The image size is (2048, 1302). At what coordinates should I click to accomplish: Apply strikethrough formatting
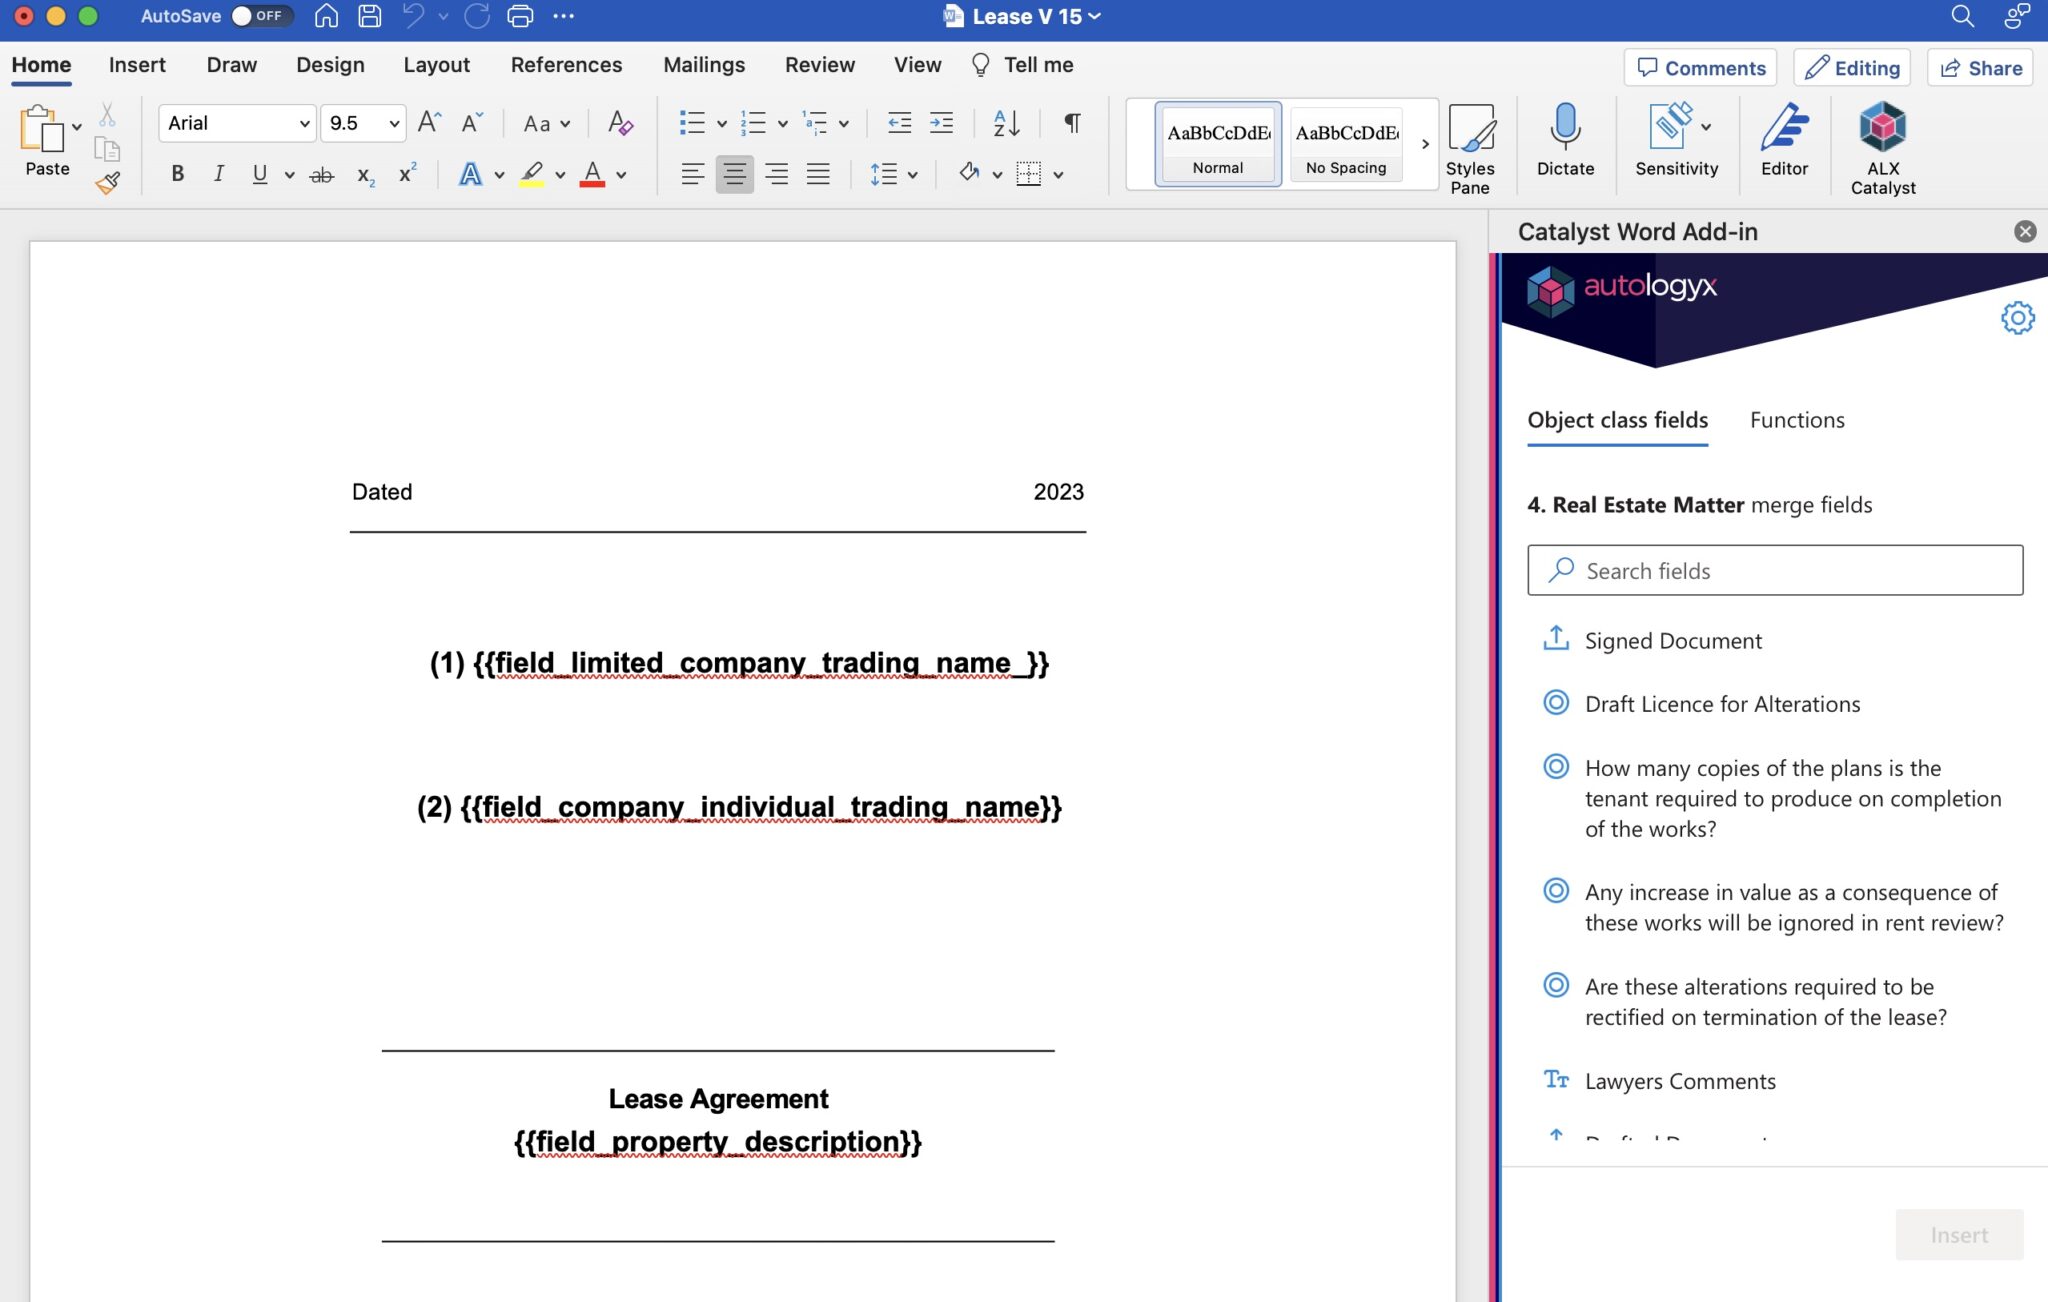point(321,175)
